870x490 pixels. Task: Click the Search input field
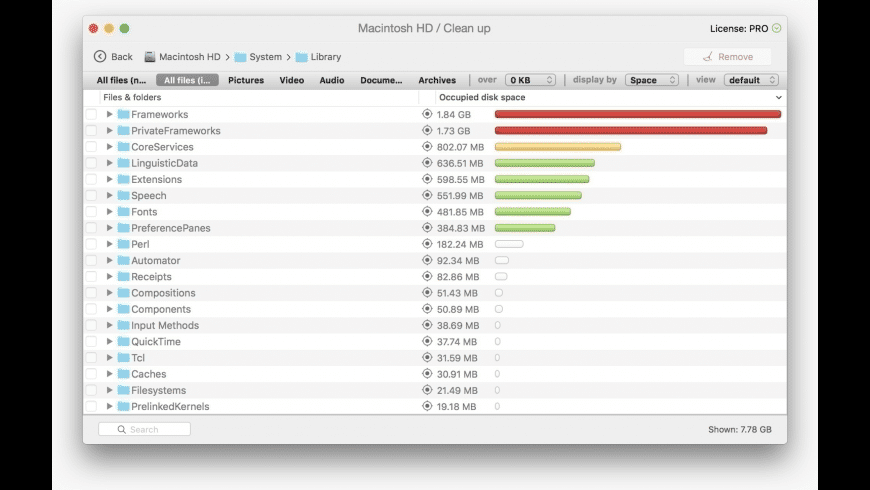point(144,429)
